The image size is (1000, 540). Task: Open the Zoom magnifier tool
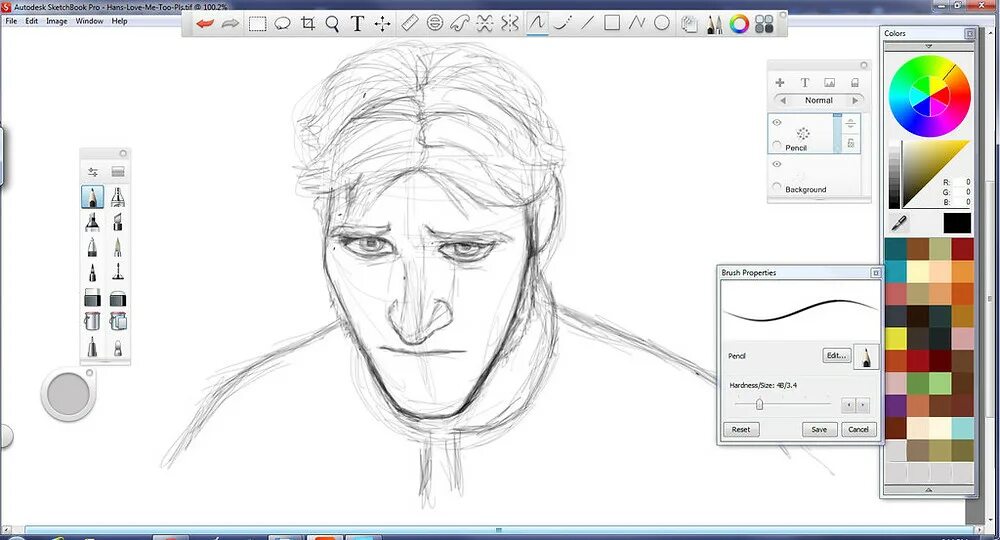point(332,24)
